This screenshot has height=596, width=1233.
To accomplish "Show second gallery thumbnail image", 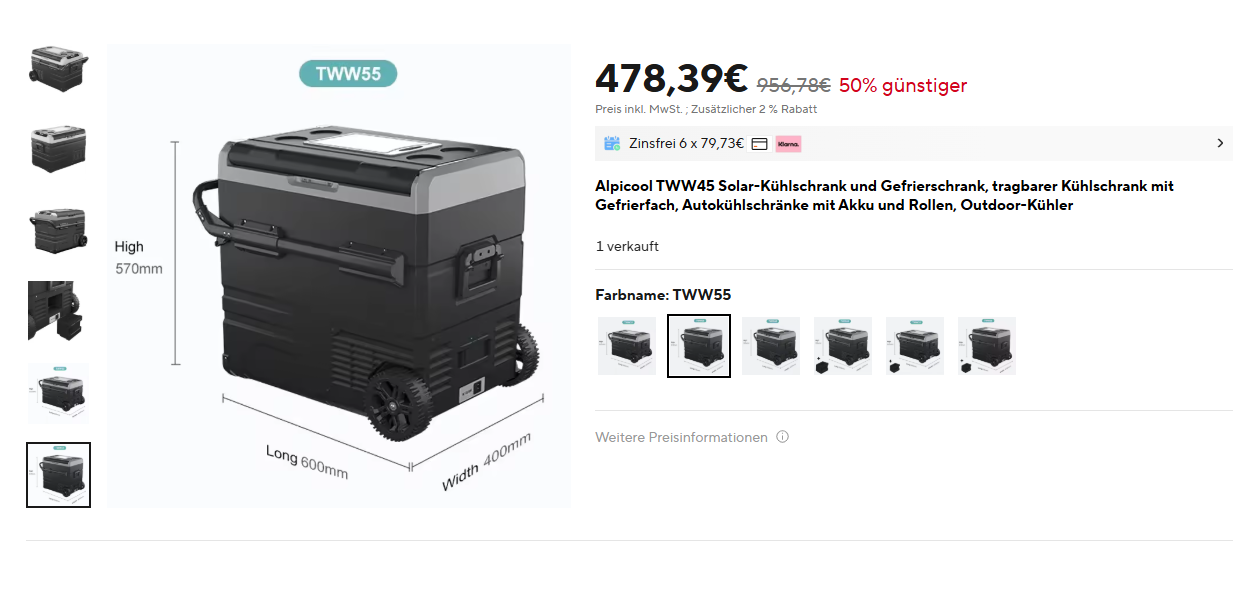I will pyautogui.click(x=58, y=147).
